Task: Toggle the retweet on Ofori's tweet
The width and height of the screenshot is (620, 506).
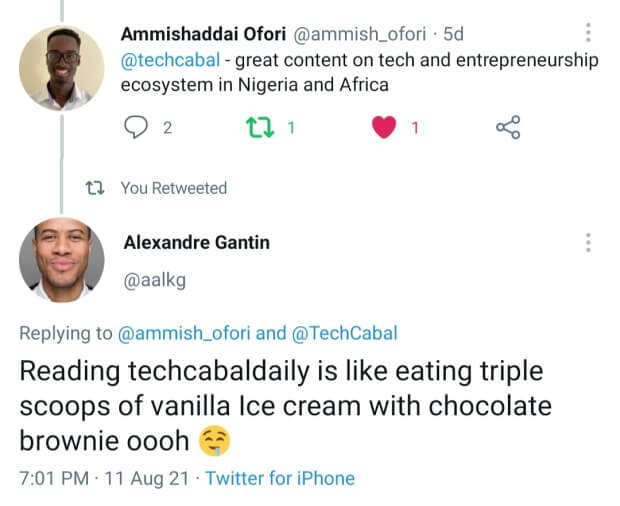Action: 258,127
